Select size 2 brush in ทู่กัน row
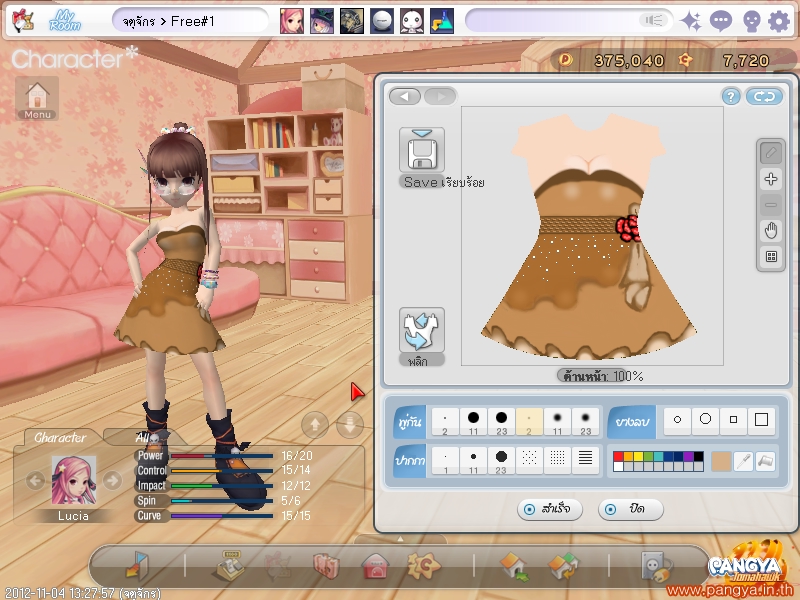This screenshot has width=800, height=600. point(445,421)
